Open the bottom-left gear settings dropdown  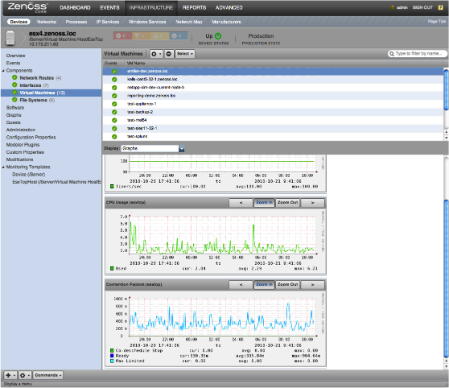click(24, 375)
